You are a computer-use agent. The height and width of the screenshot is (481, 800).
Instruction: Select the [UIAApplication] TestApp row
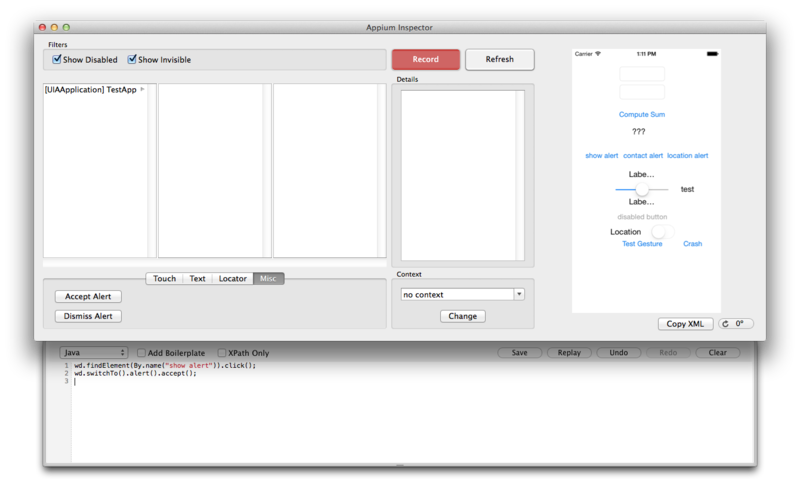click(95, 89)
